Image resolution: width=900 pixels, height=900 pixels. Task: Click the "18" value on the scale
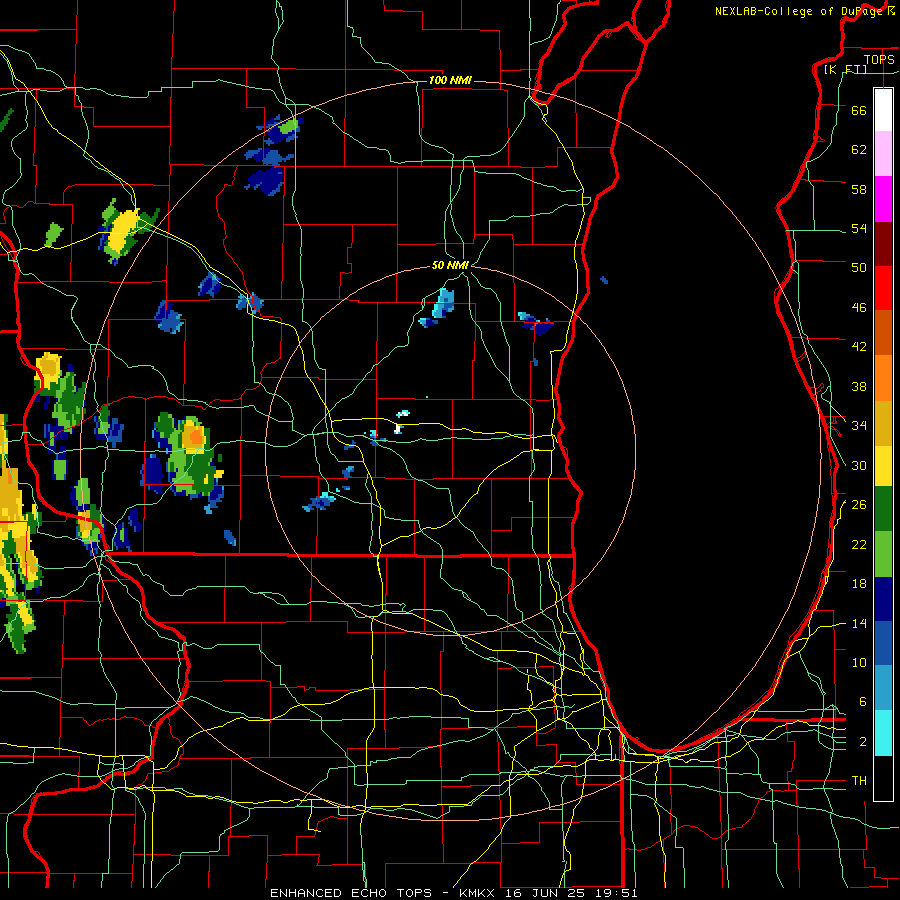pyautogui.click(x=859, y=584)
